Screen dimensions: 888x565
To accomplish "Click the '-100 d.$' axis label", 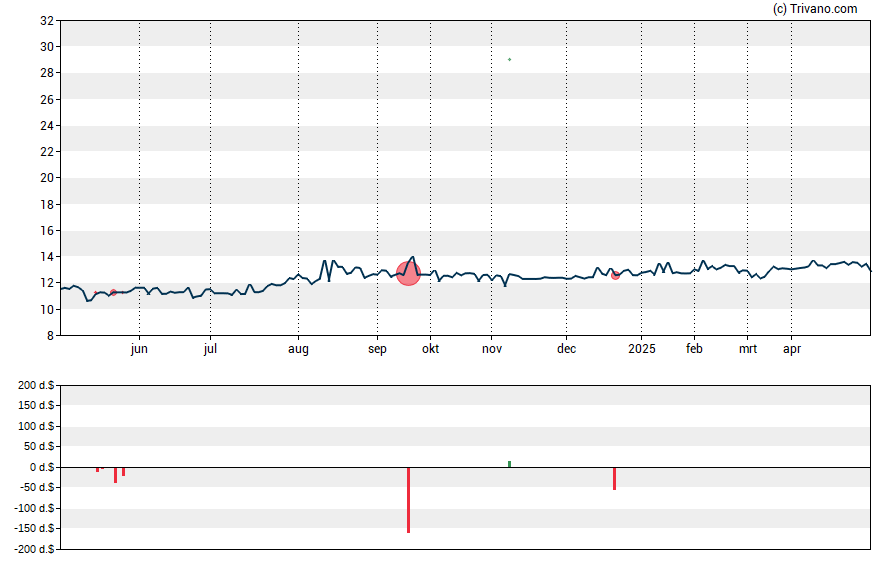I will pos(34,508).
